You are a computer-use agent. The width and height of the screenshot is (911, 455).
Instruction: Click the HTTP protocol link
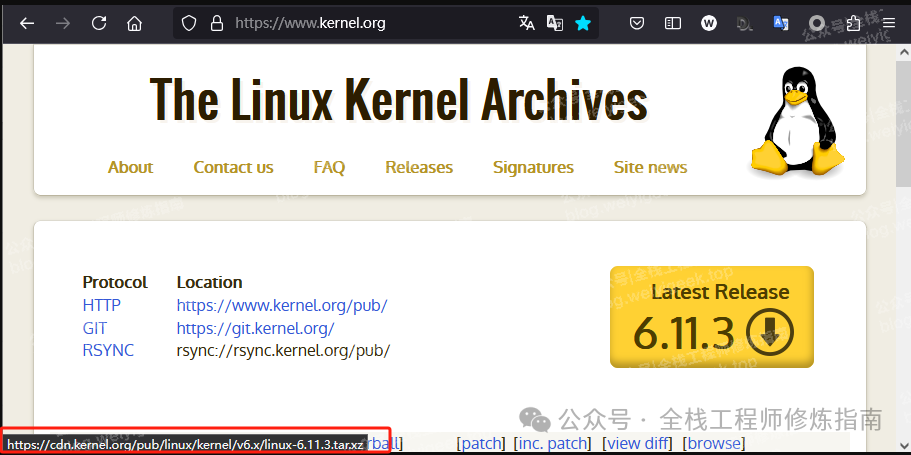click(102, 305)
